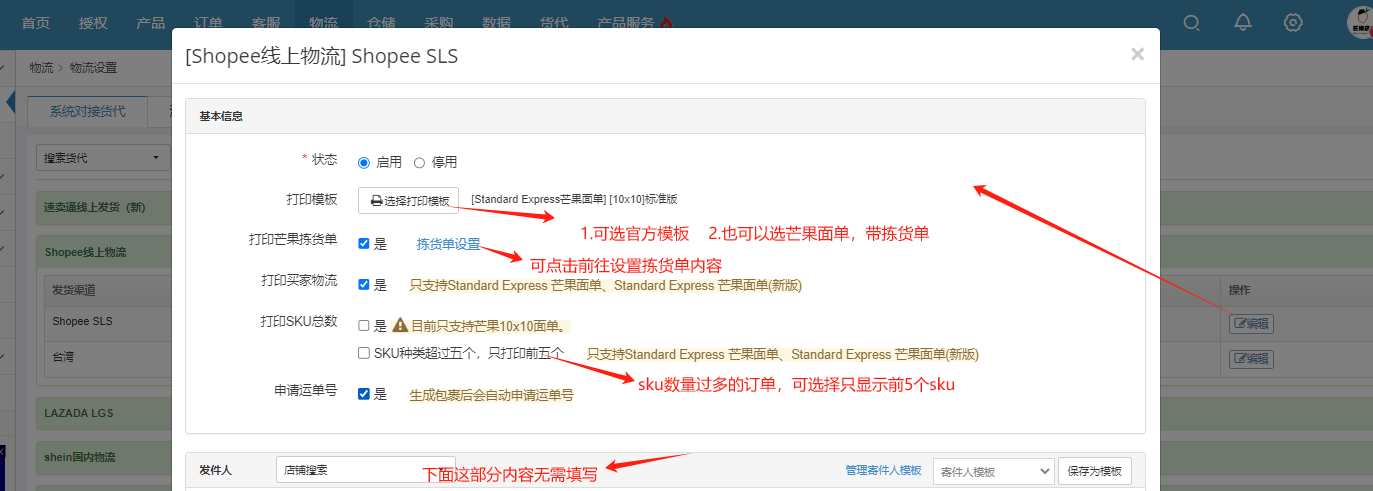Open the 管理寄件人模板 link
The height and width of the screenshot is (491, 1373).
pyautogui.click(x=883, y=471)
